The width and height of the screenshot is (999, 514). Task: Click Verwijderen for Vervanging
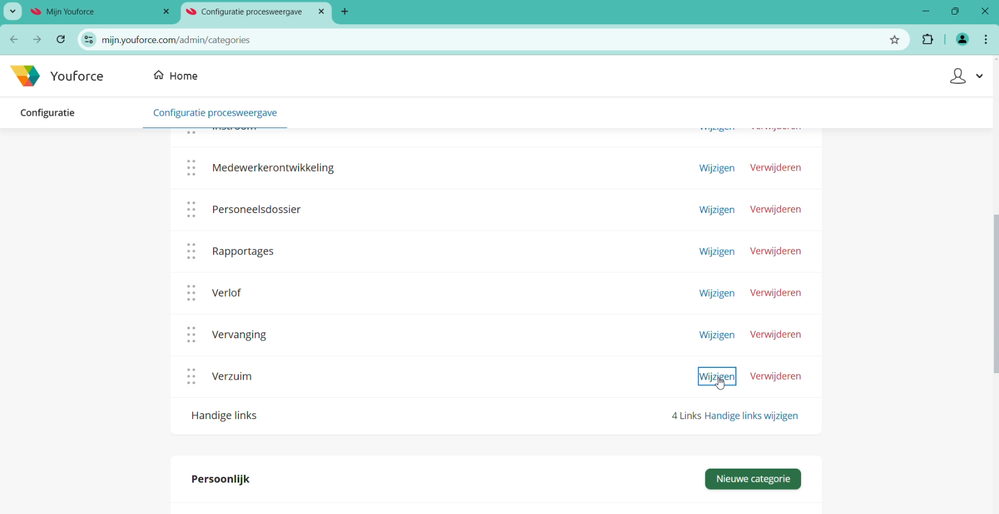click(775, 334)
